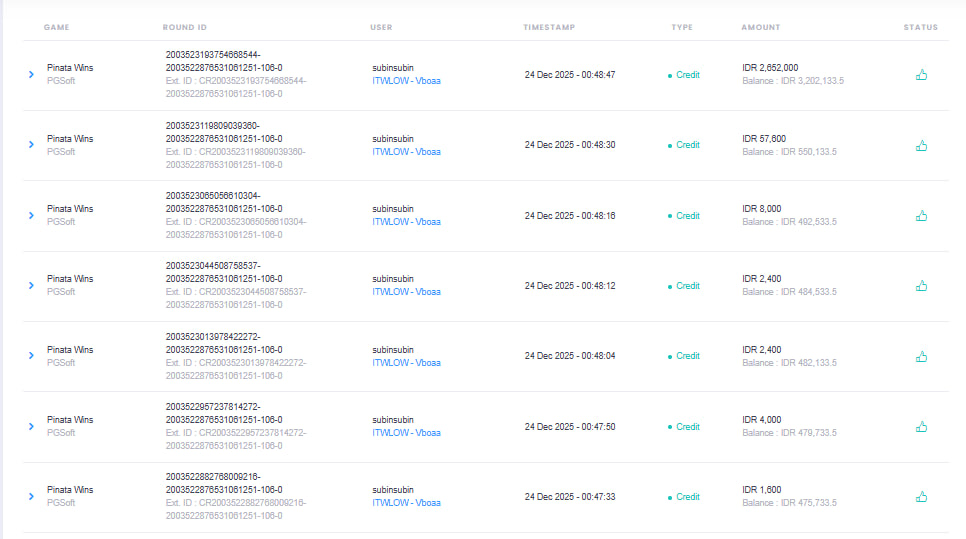Expand the row with timestamp 00:48:16
Viewport: 966px width, 539px height.
click(x=31, y=215)
